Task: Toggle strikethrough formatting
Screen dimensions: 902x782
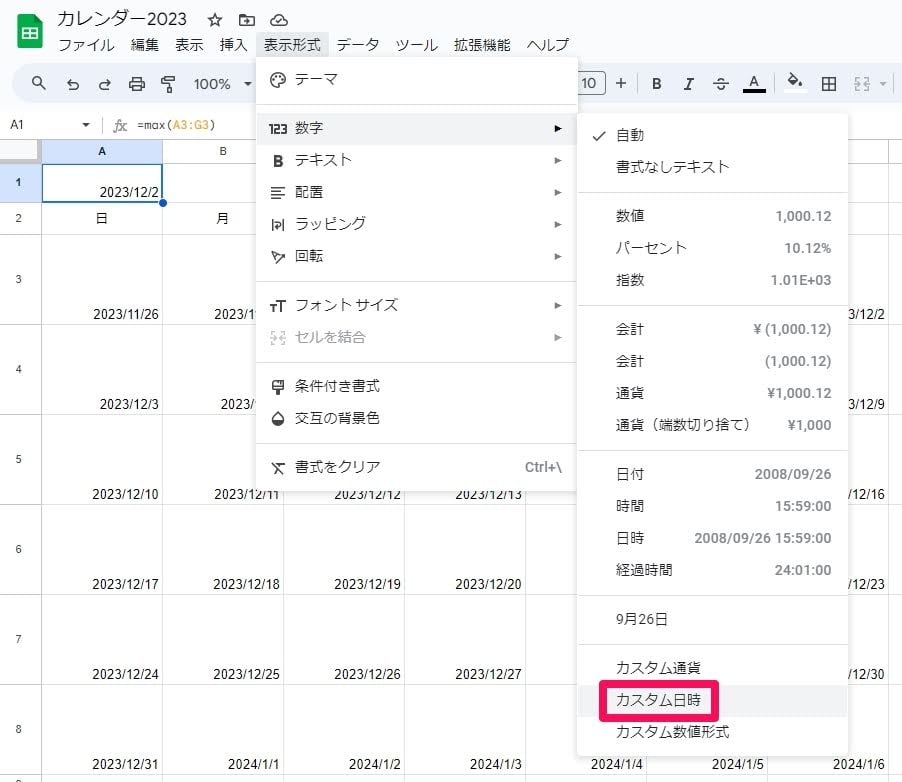Action: 720,84
